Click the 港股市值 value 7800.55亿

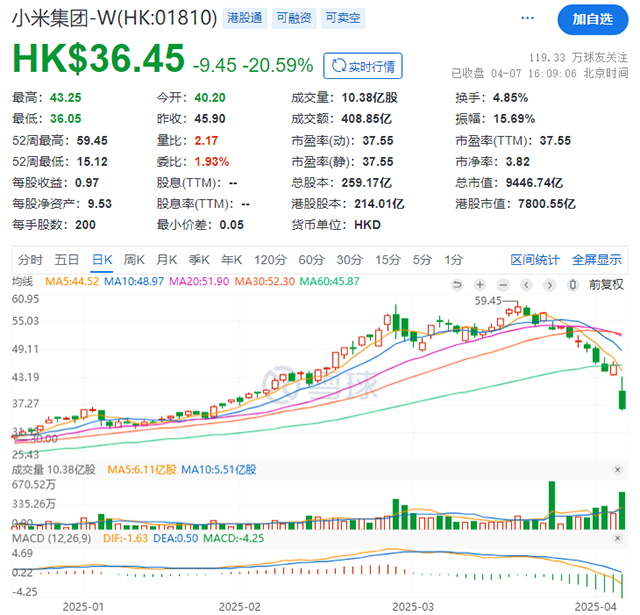[547, 204]
